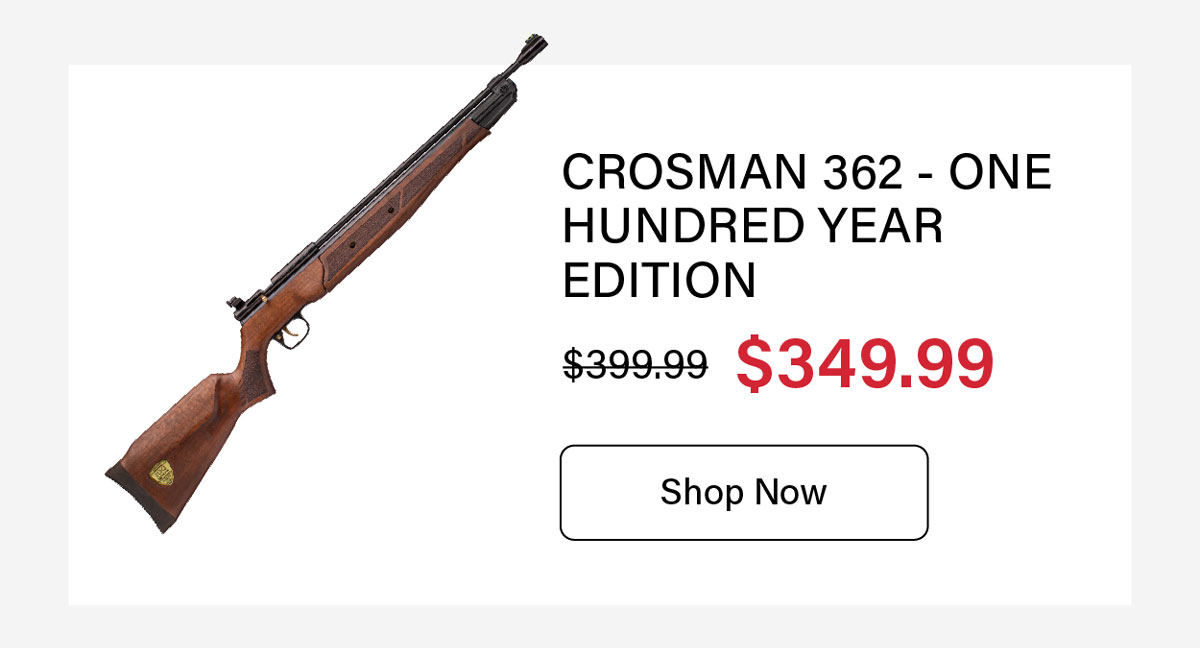Click inside the Shop Now rounded outline
Image resolution: width=1200 pixels, height=648 pixels.
coord(744,491)
